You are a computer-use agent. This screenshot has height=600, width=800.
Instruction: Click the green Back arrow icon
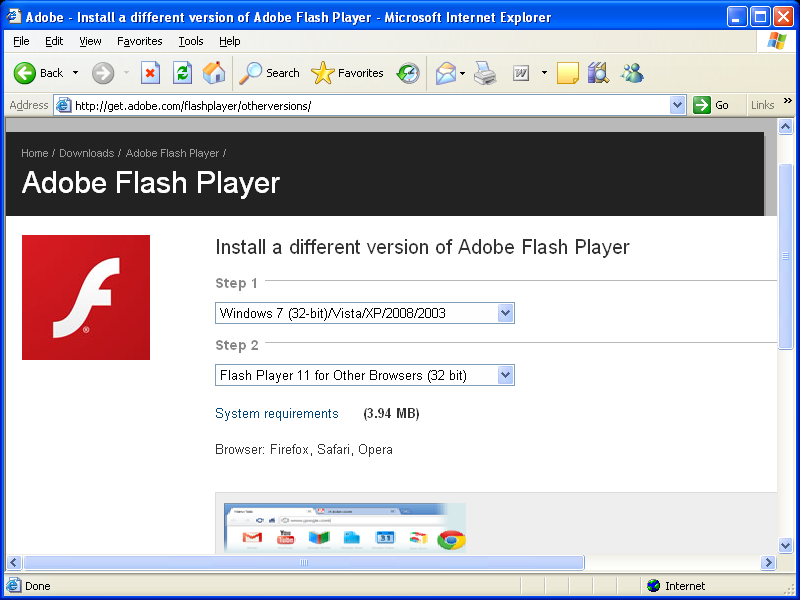[24, 73]
